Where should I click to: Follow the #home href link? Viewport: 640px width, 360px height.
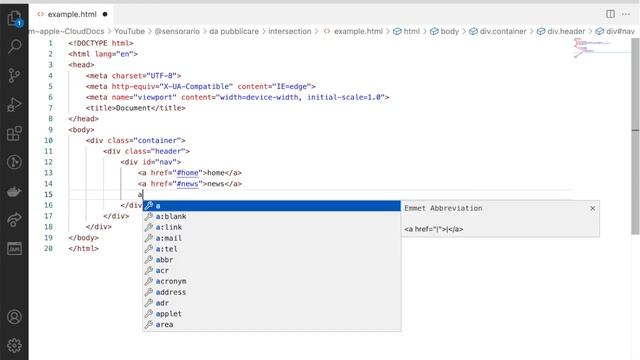point(188,173)
